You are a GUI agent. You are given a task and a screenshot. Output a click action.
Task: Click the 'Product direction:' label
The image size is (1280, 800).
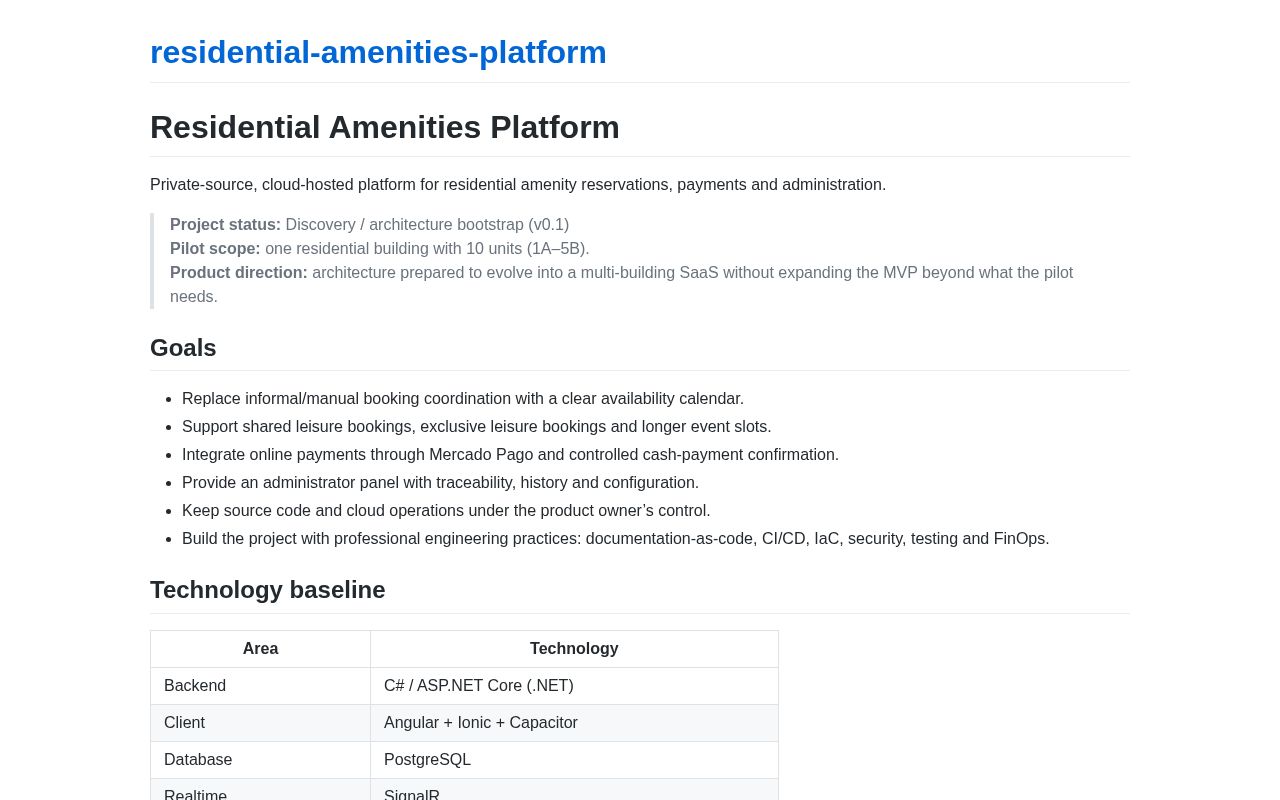coord(239,273)
